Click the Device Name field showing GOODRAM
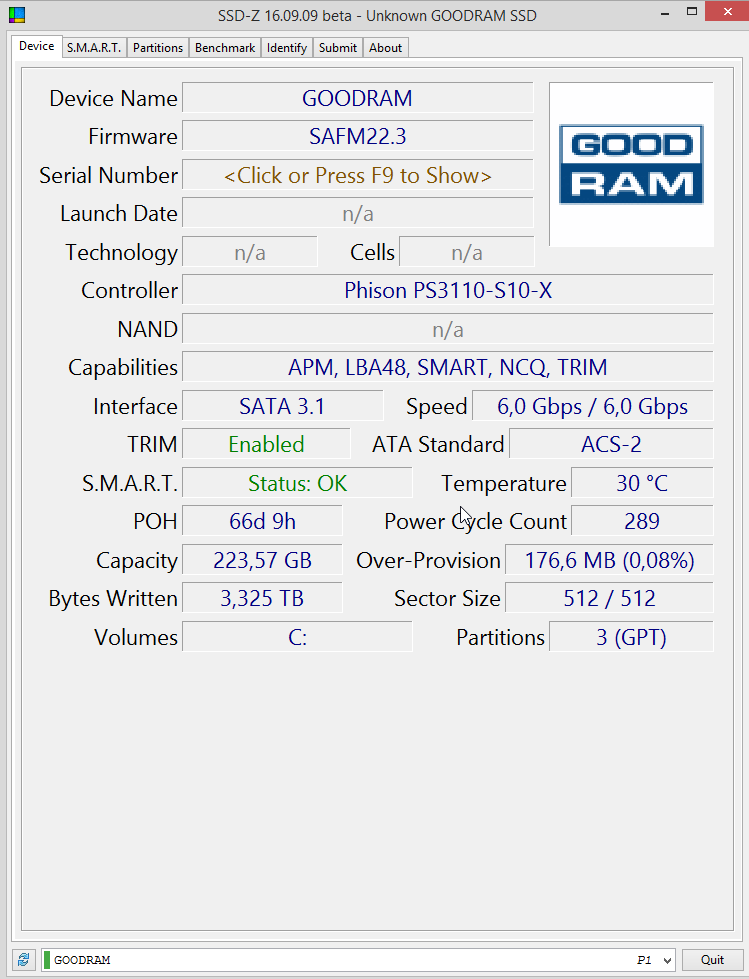Screen dimensions: 749x979 point(358,98)
